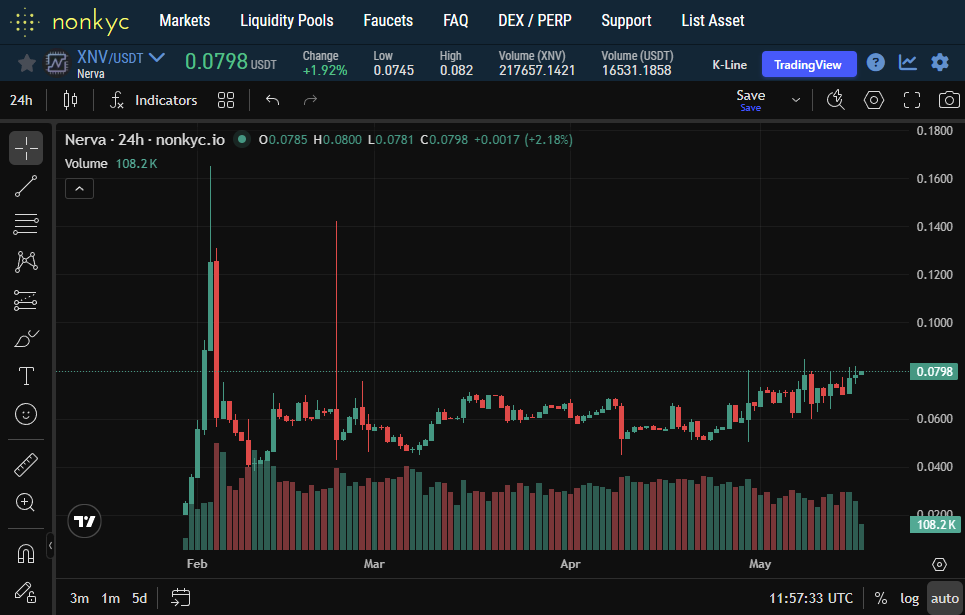Viewport: 965px width, 615px height.
Task: Open quick search lightning icon
Action: pyautogui.click(x=836, y=100)
